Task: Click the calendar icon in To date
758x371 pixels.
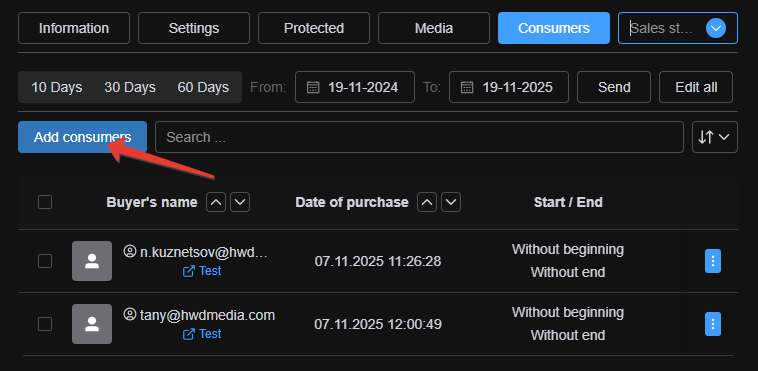Action: click(467, 87)
